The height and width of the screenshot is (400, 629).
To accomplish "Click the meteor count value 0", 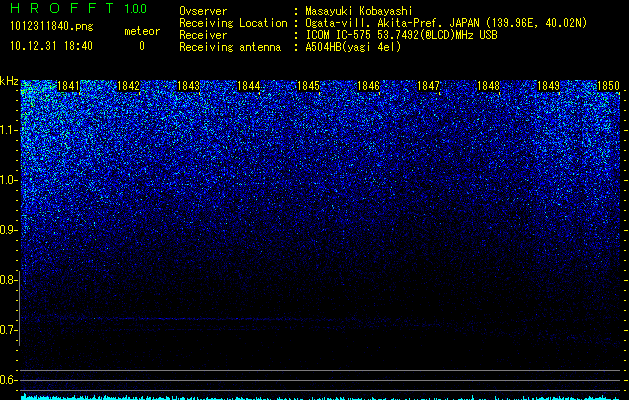I will point(142,46).
